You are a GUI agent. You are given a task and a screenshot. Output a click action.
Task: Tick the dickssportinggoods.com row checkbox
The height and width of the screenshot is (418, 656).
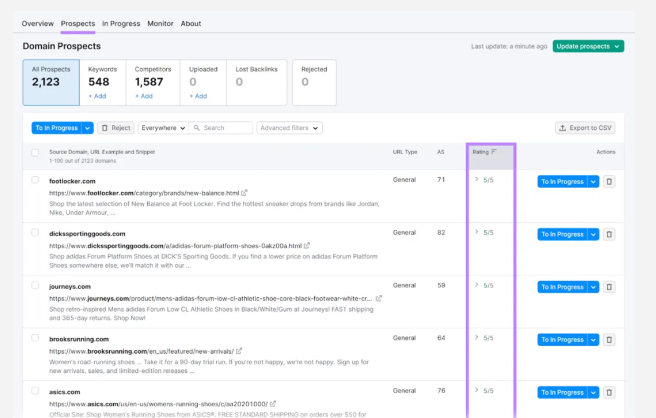35,233
